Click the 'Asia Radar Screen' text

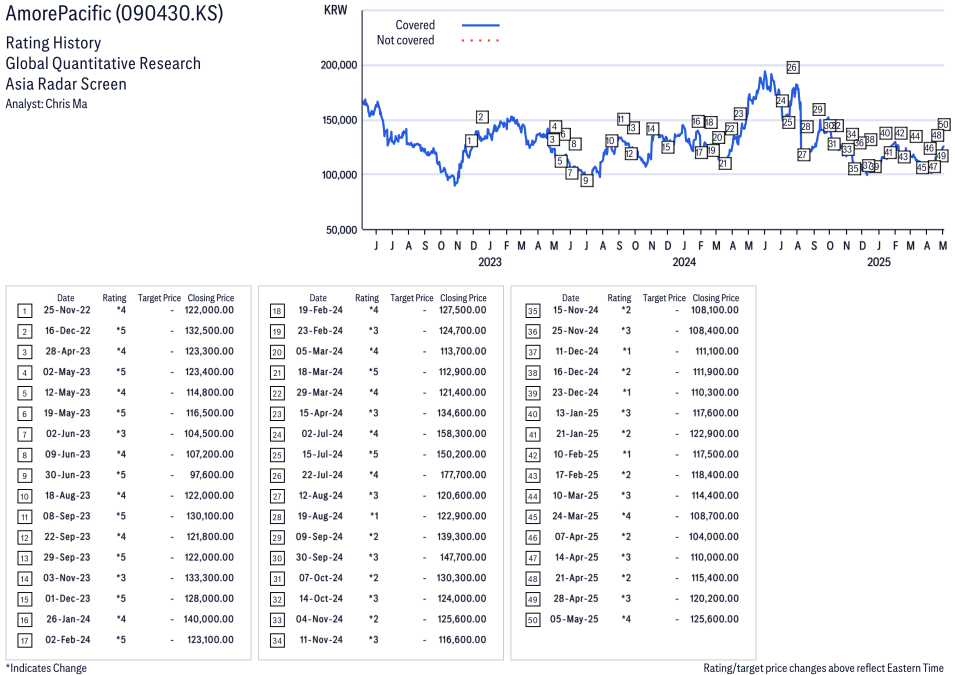[x=66, y=84]
